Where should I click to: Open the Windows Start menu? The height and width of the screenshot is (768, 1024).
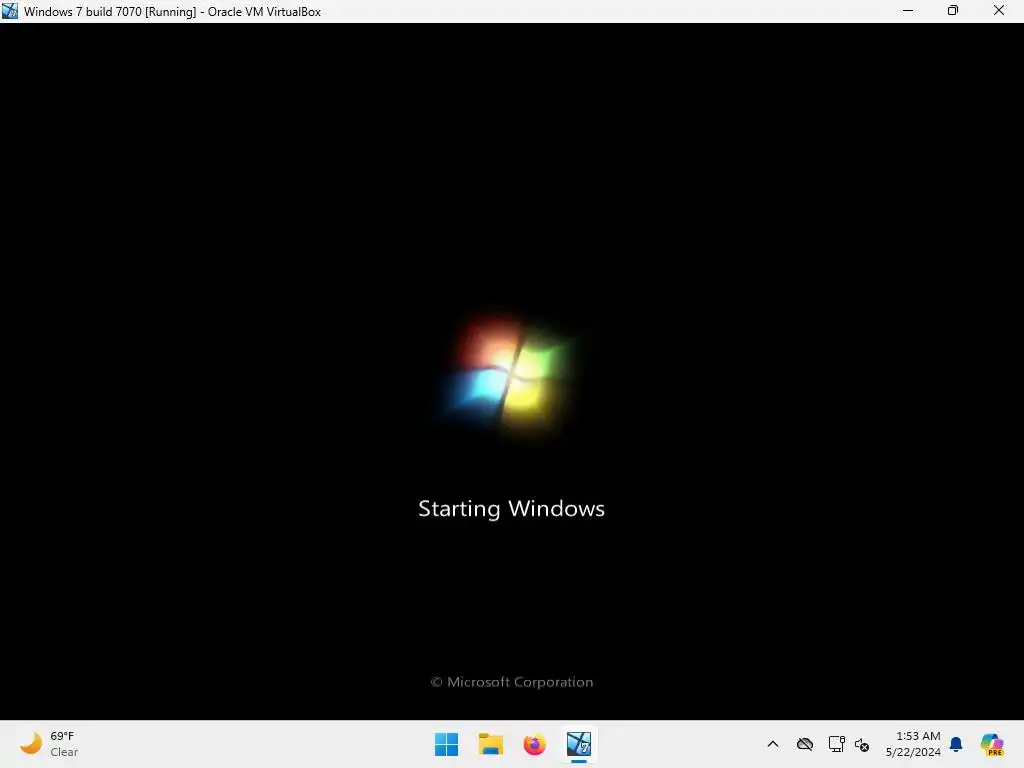(x=447, y=744)
